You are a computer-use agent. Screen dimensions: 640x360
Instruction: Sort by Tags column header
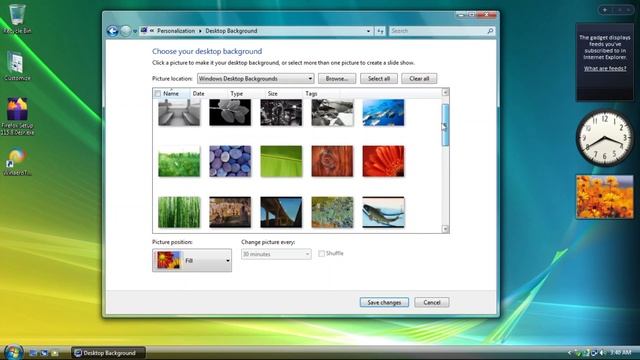[311, 94]
